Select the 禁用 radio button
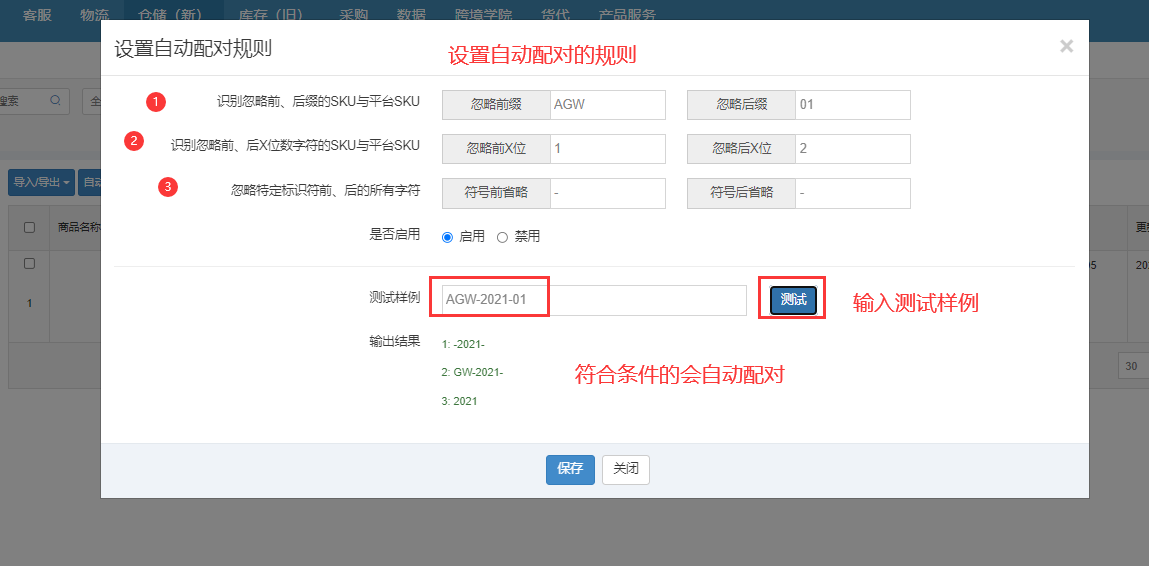 click(502, 237)
